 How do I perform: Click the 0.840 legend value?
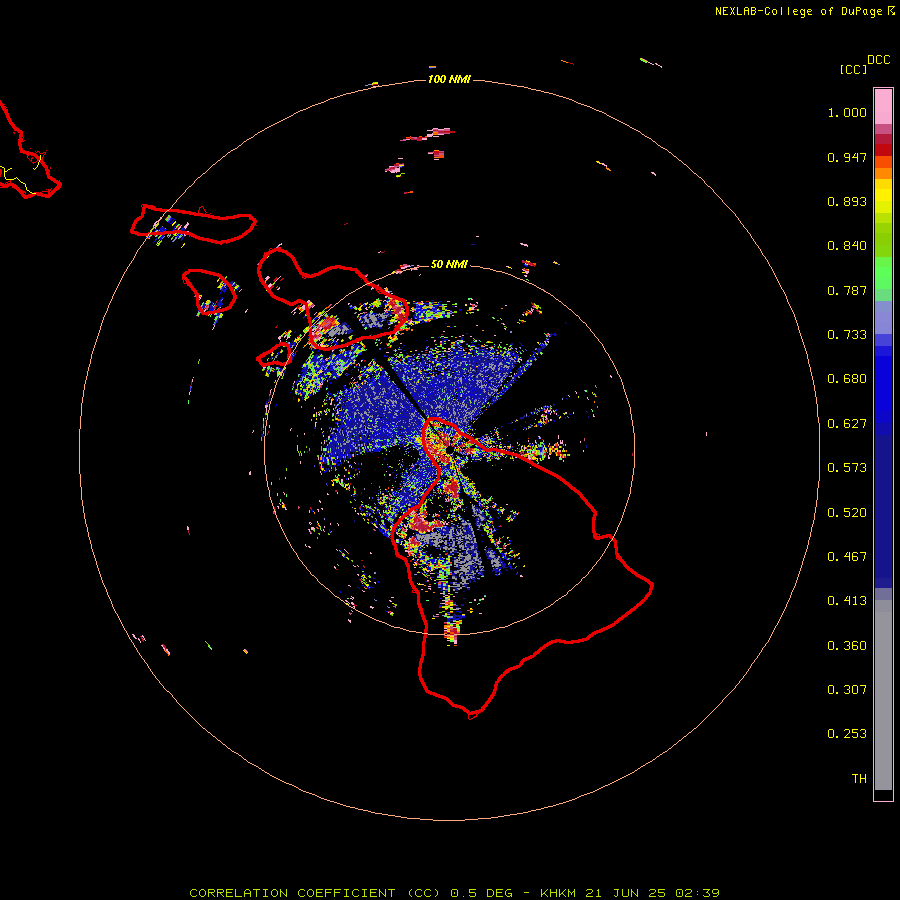847,246
